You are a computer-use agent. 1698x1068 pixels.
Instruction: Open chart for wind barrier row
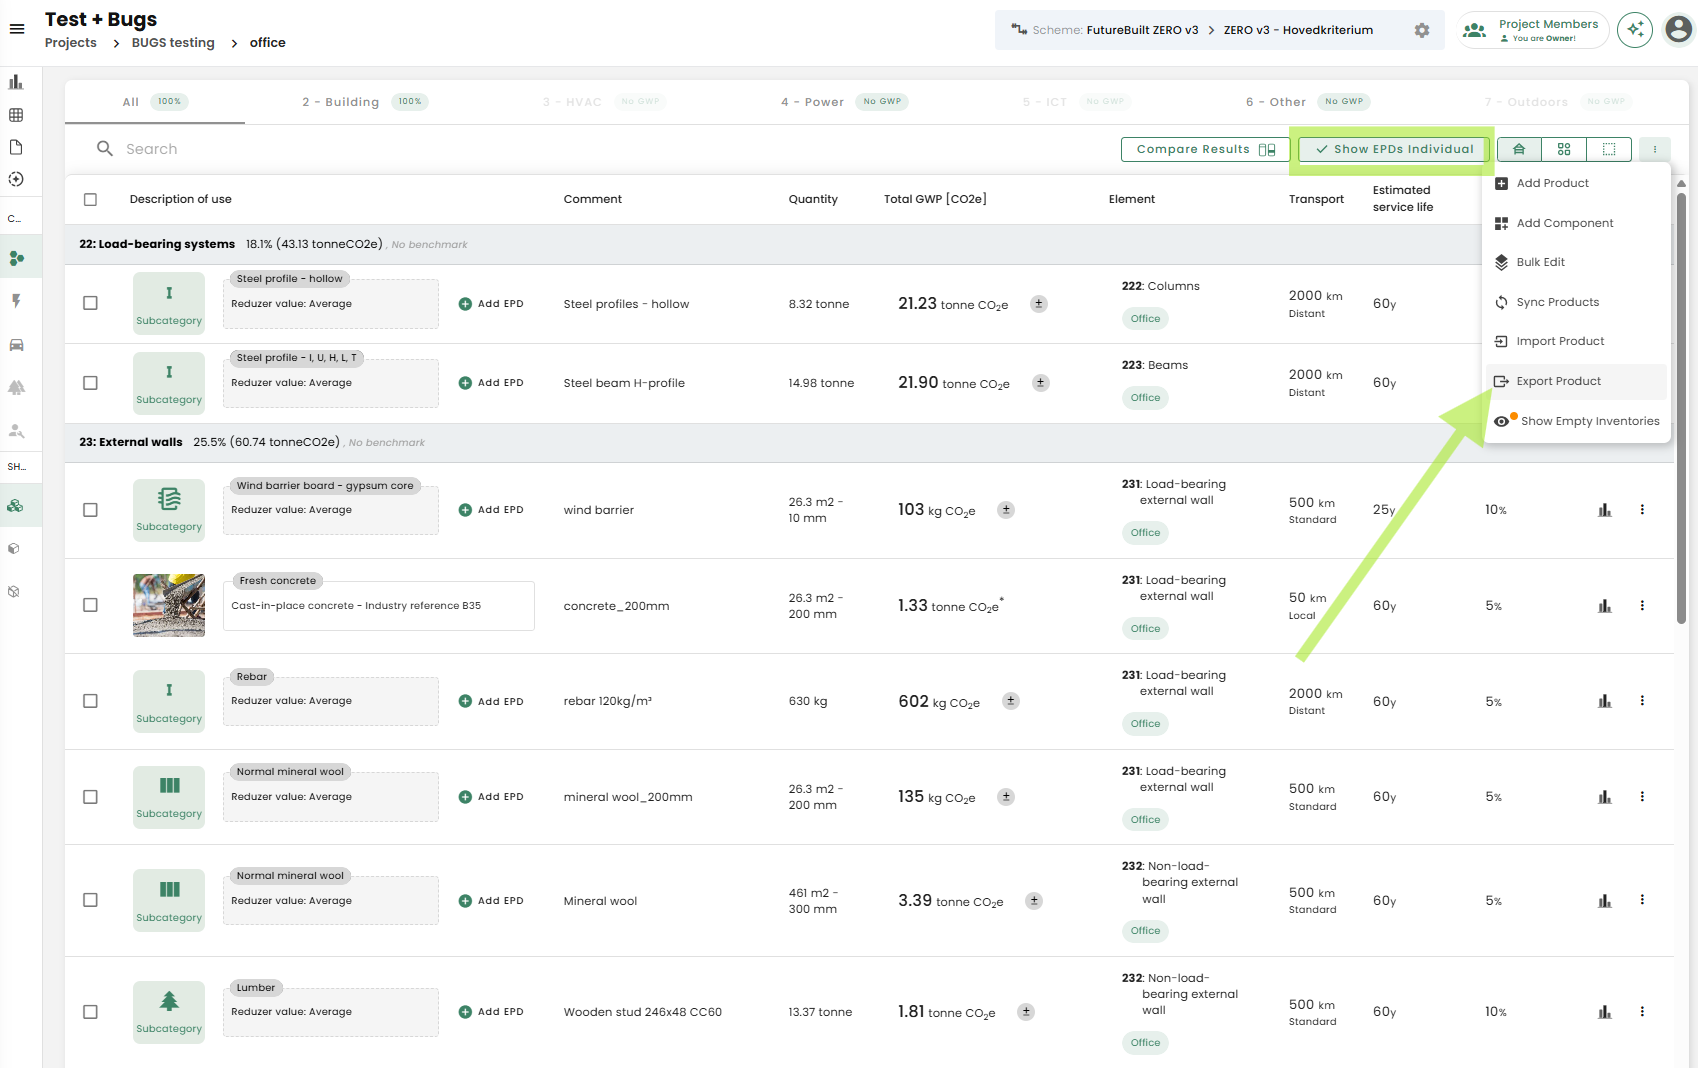tap(1604, 510)
